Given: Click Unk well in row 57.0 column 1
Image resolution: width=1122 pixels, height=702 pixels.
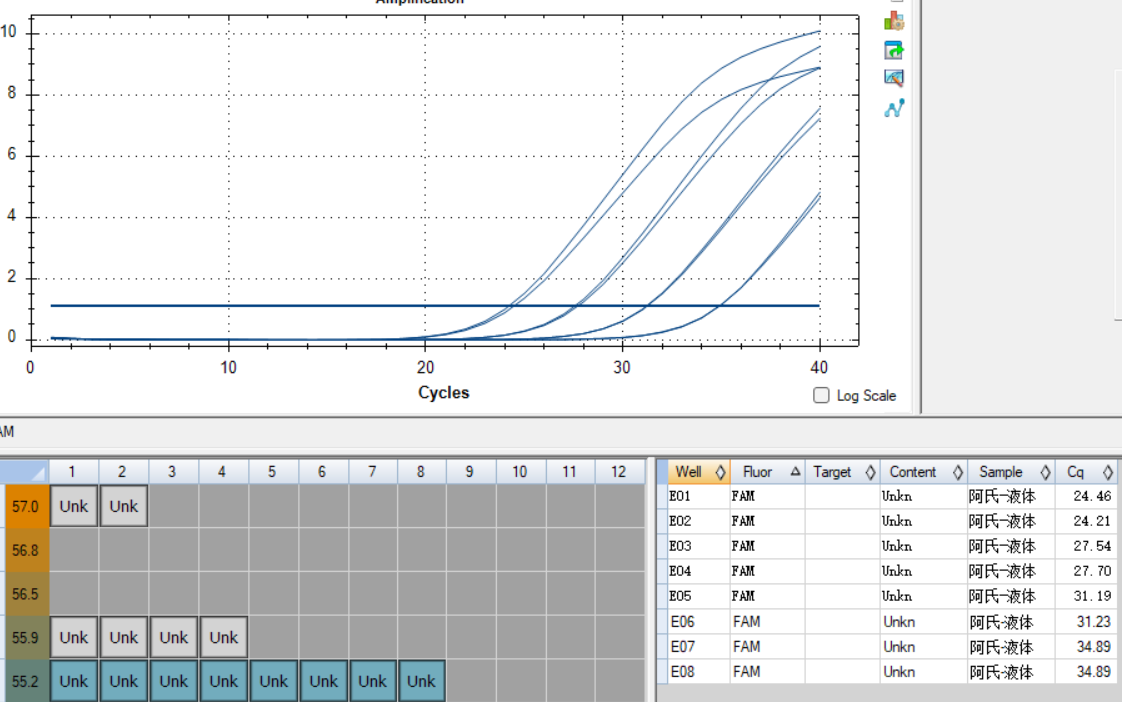Looking at the screenshot, I should [74, 506].
